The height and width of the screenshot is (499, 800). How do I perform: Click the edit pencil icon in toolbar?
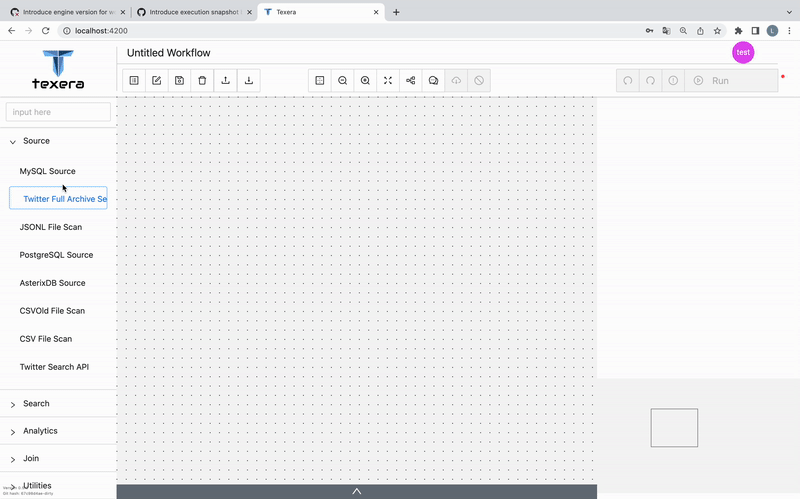pyautogui.click(x=157, y=81)
